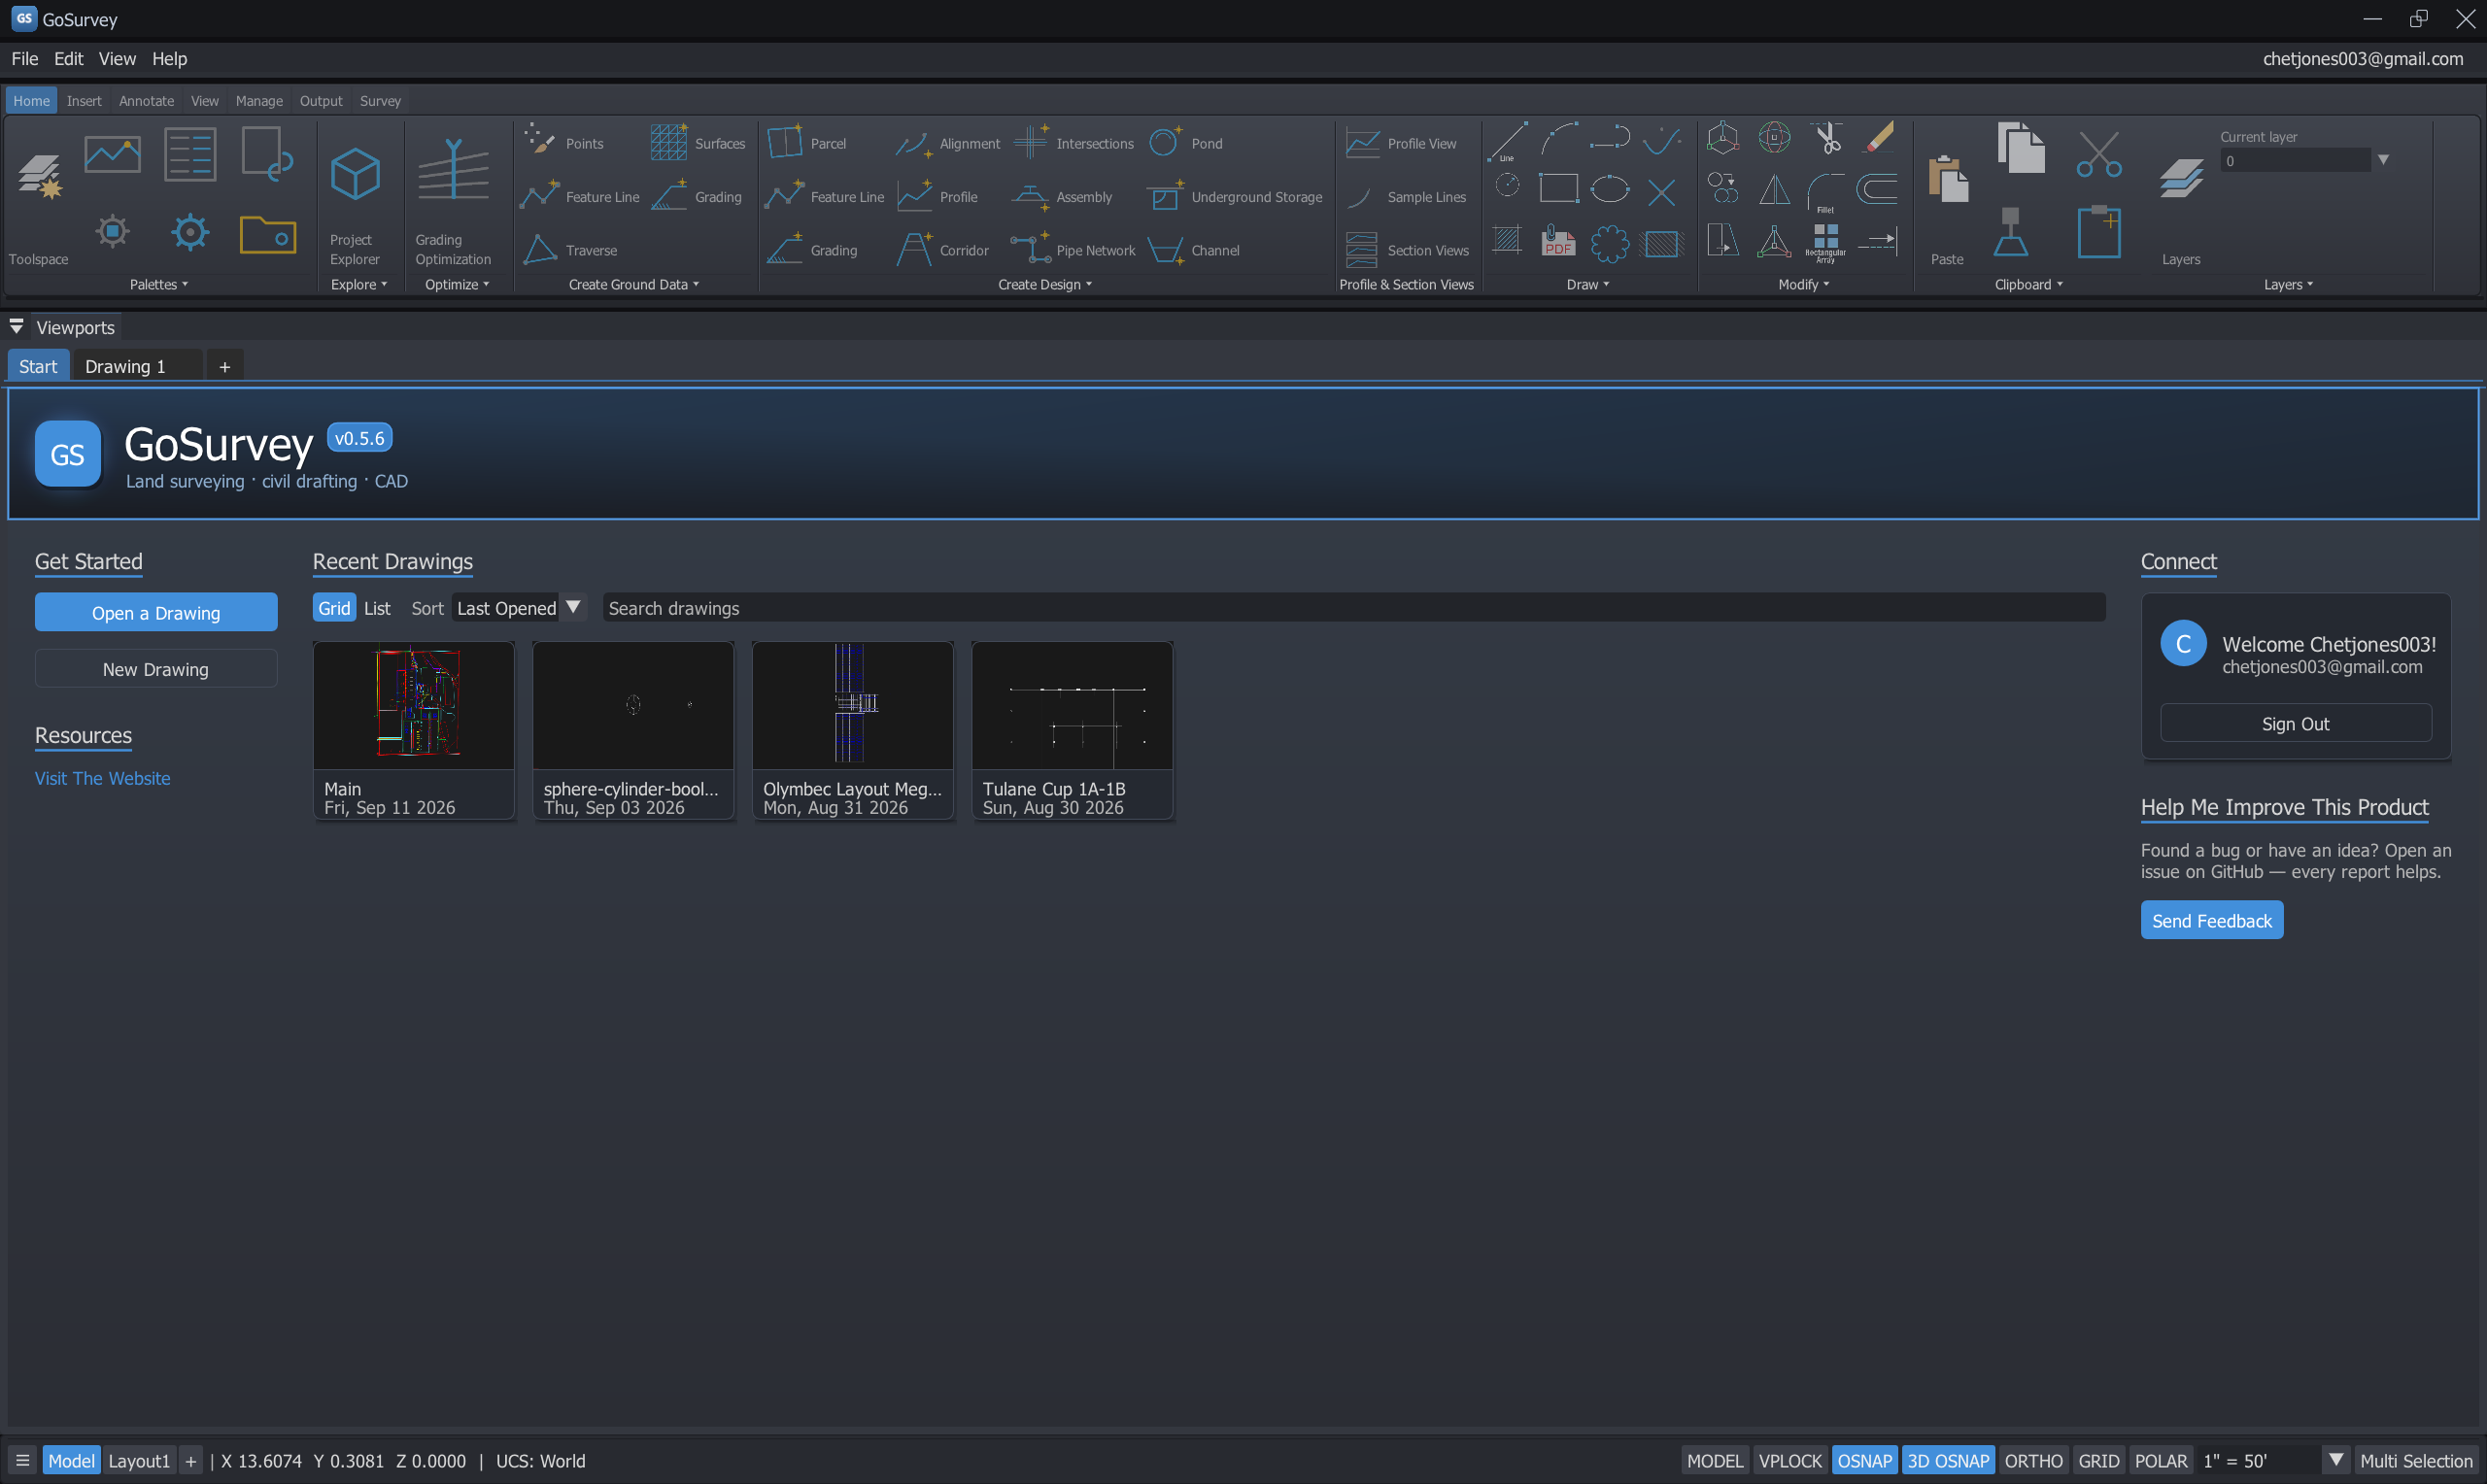Enable ORTHO mode
Viewport: 2487px width, 1484px height.
2033,1460
